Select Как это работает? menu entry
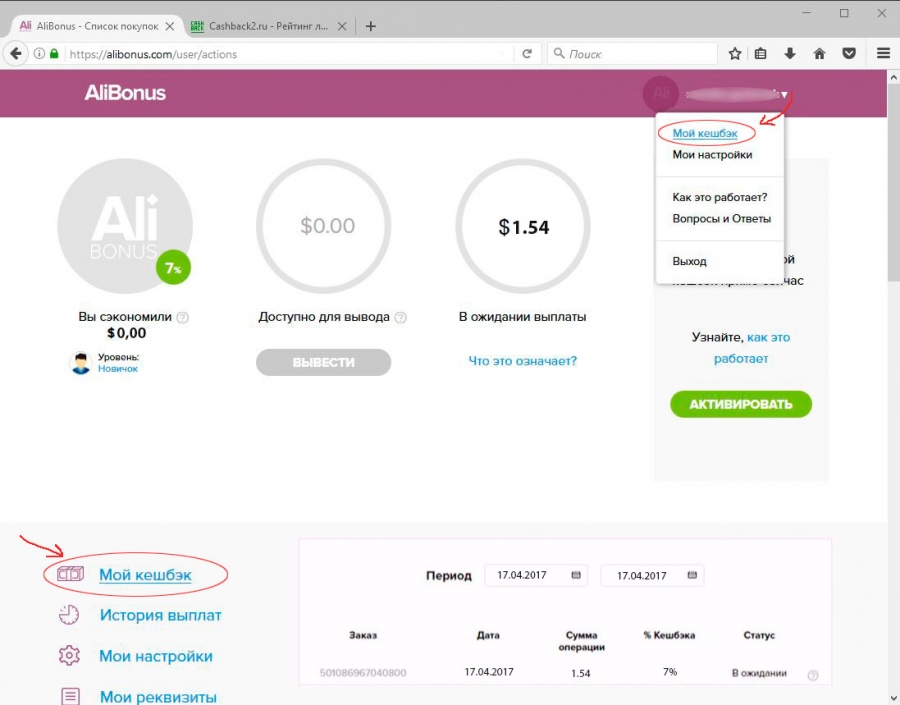Viewport: 900px width, 705px height. tap(720, 197)
